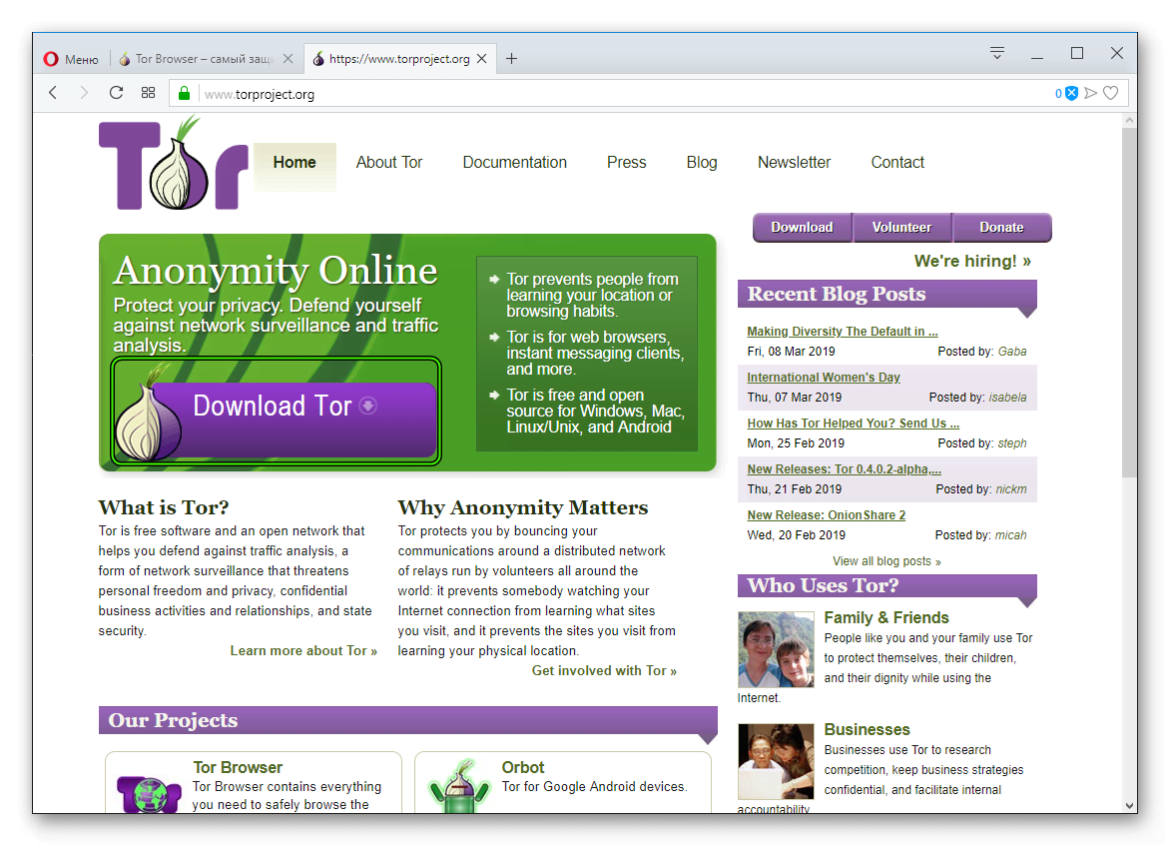Click the Donate button
Viewport: 1170px width, 846px height.
pyautogui.click(x=1001, y=228)
